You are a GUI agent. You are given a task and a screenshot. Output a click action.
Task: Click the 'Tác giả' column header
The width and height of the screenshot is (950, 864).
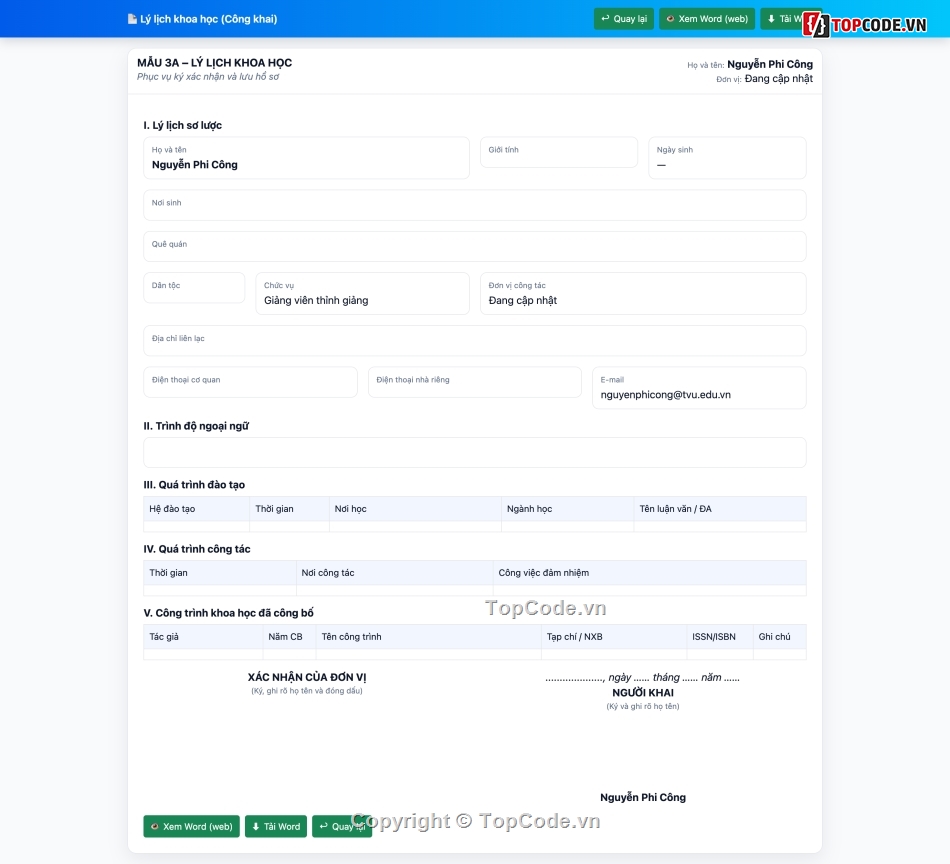pos(203,637)
